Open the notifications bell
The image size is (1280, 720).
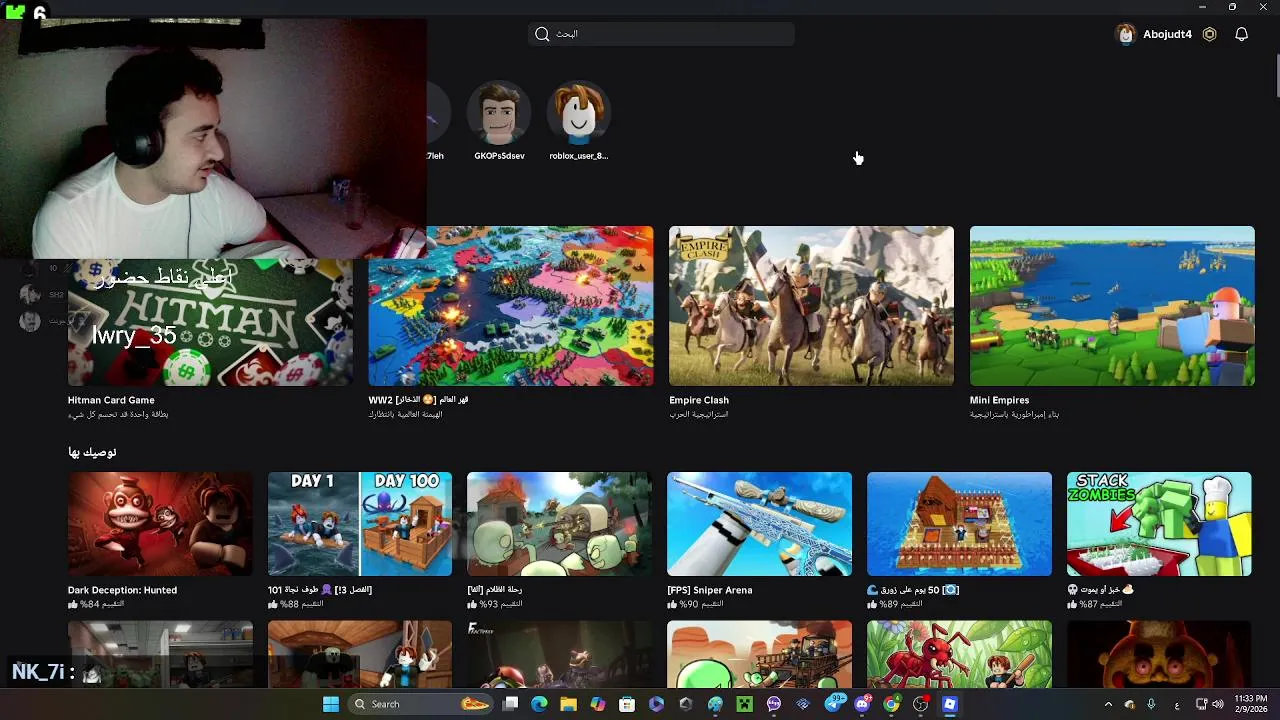pos(1241,34)
